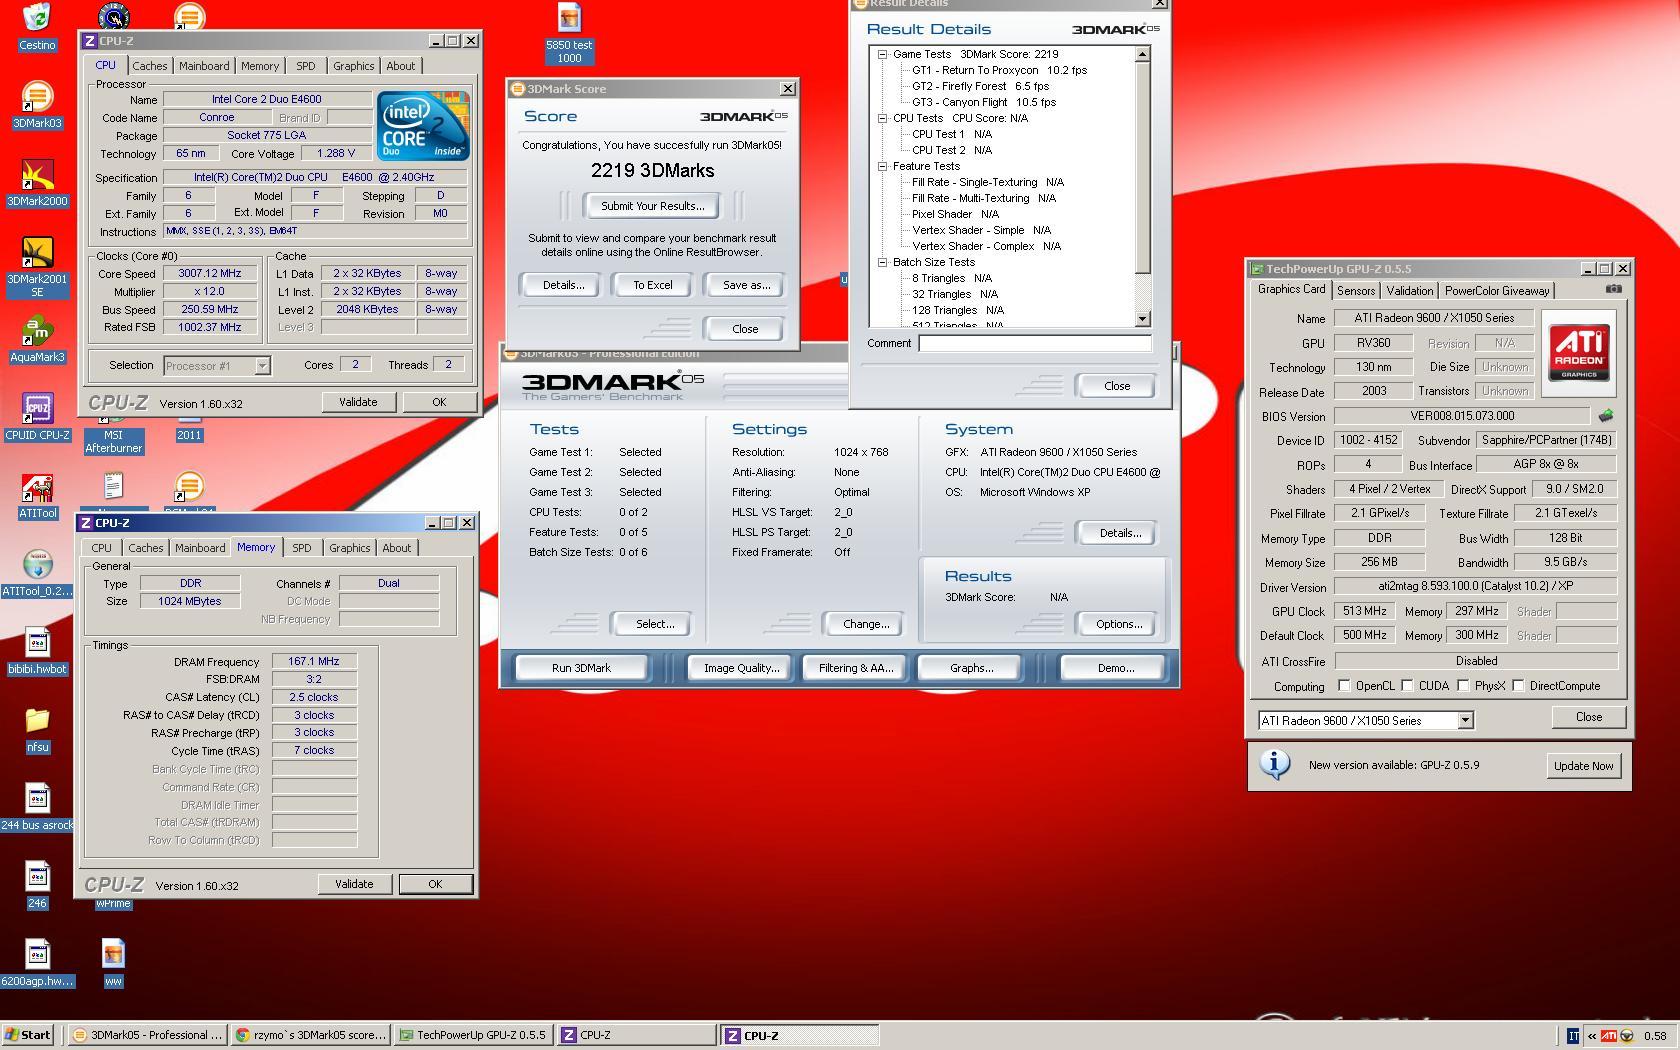
Task: Click Change button under Settings
Action: click(865, 624)
